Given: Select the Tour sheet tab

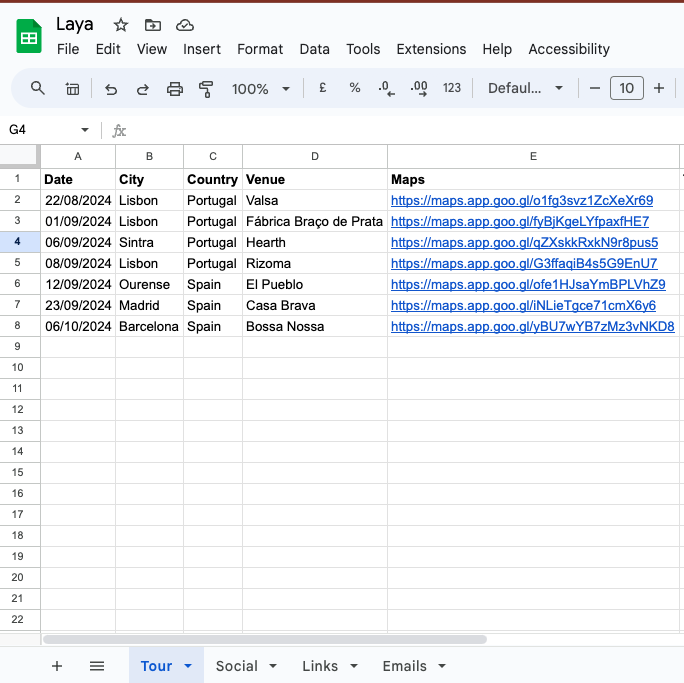Looking at the screenshot, I should tap(156, 666).
